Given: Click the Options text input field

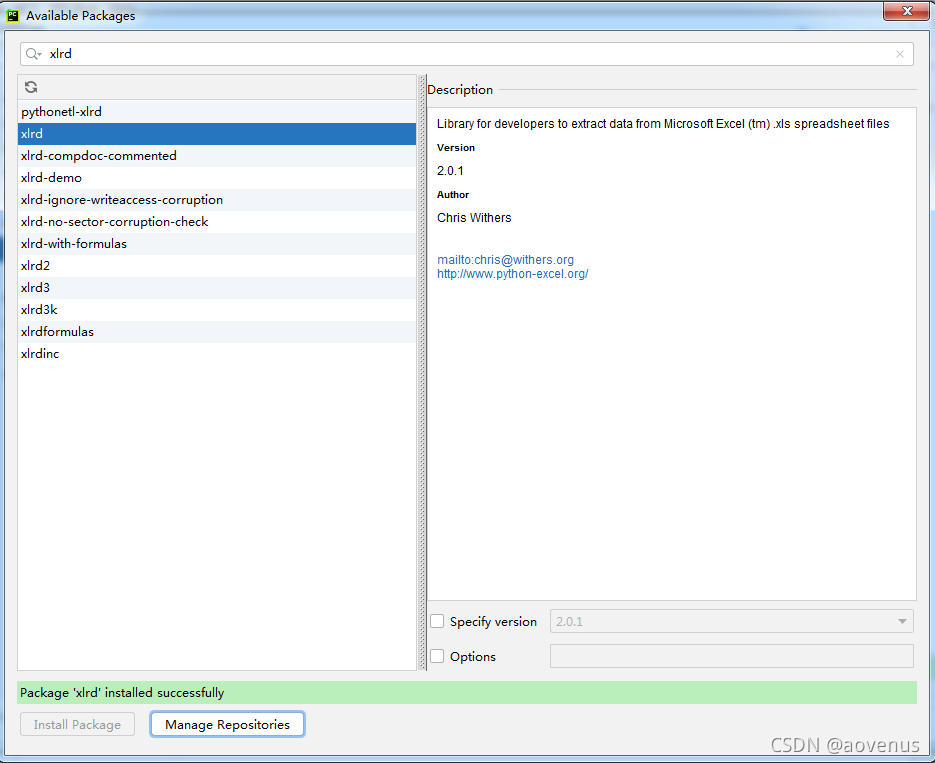Looking at the screenshot, I should [x=731, y=656].
